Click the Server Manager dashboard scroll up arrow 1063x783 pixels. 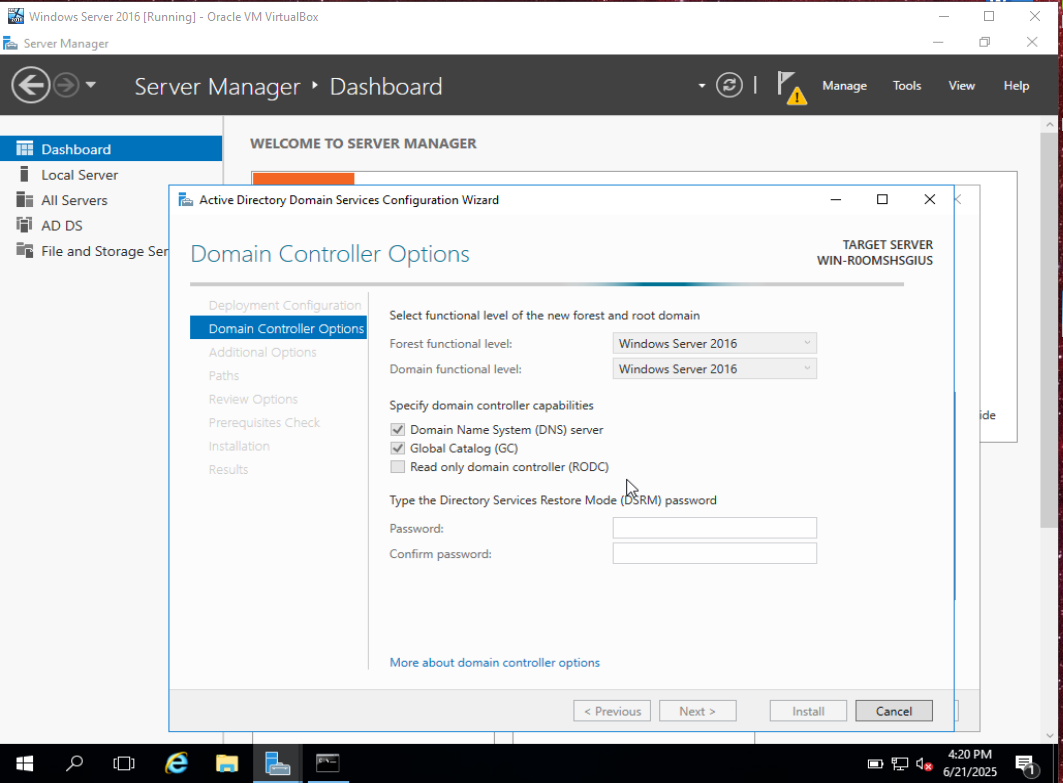(1049, 125)
